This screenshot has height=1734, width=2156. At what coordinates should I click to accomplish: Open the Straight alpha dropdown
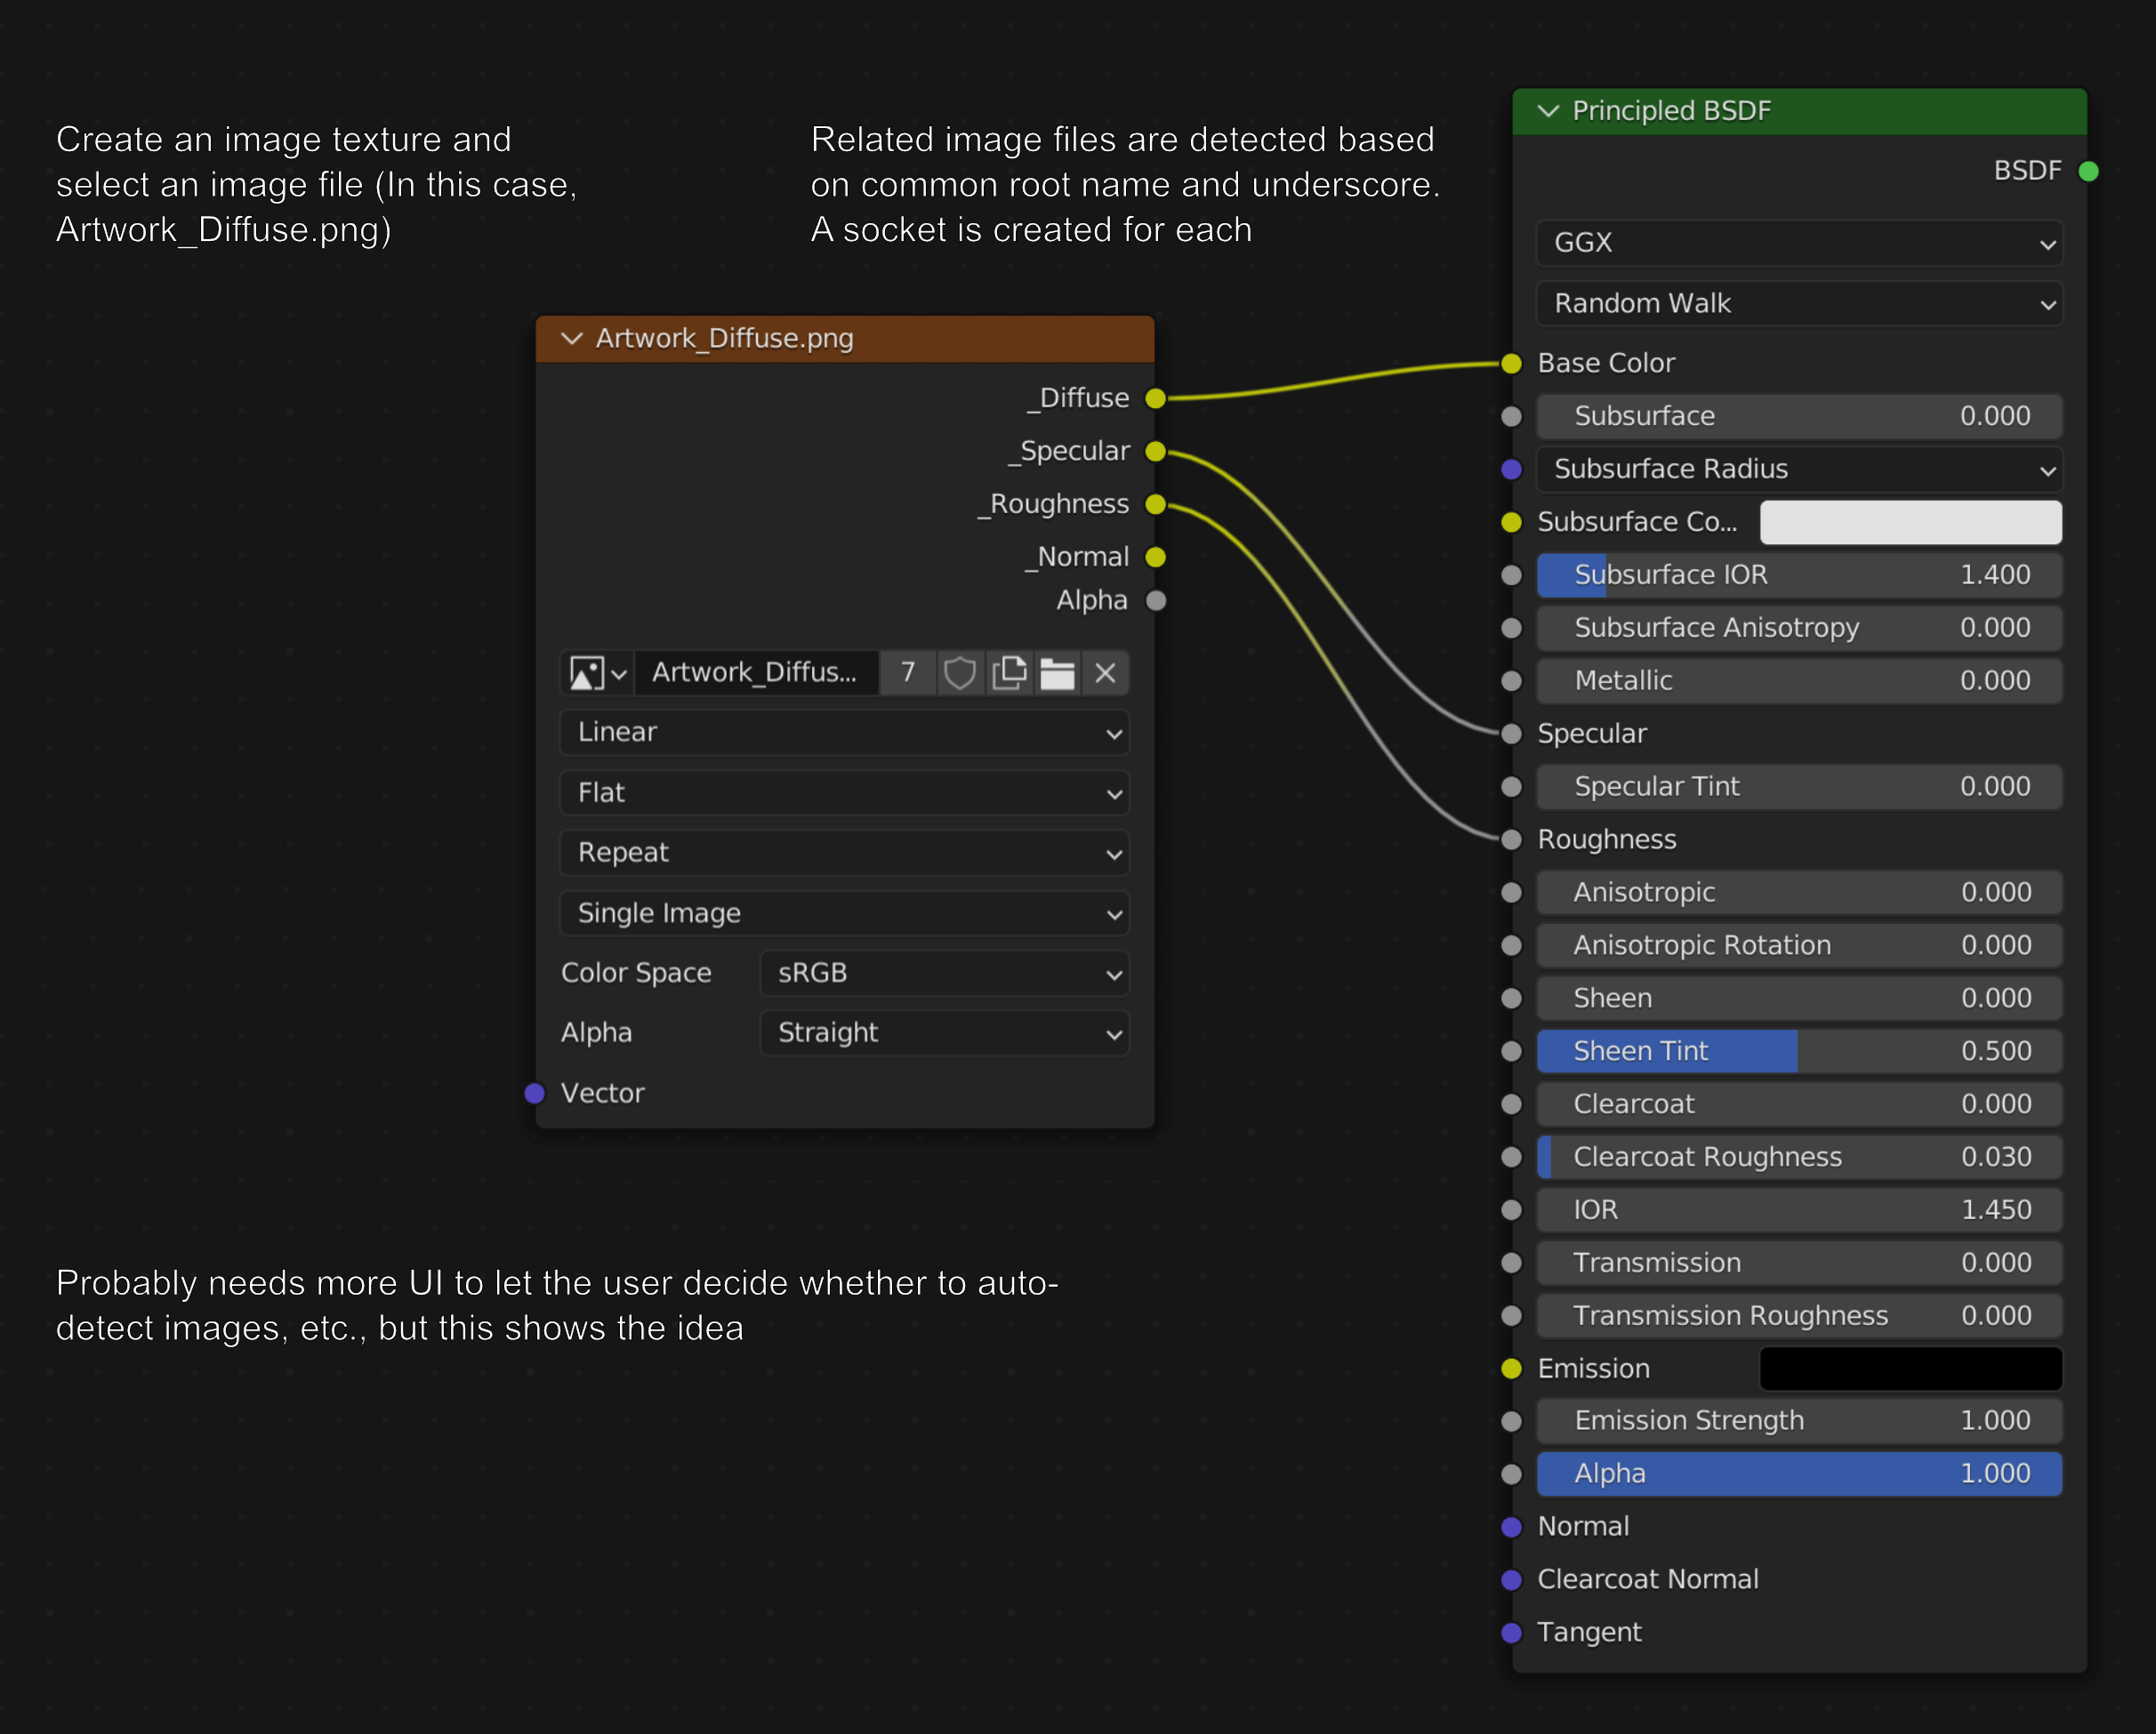[x=945, y=1033]
